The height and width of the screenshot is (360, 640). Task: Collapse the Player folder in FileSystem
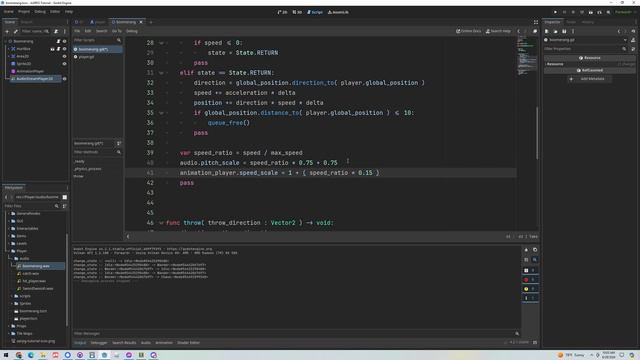click(9, 251)
